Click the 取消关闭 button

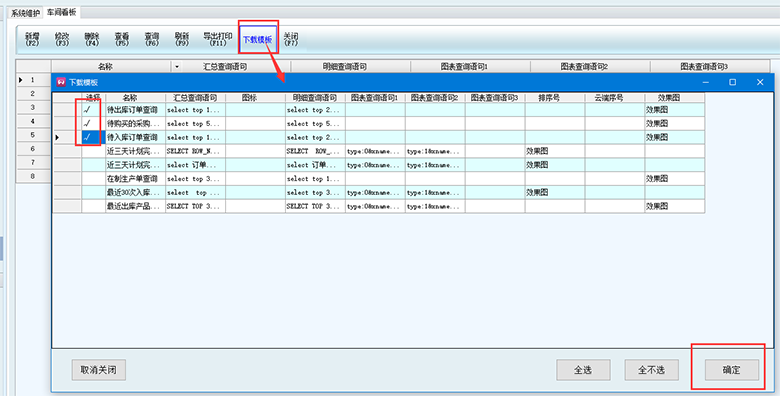(x=98, y=370)
